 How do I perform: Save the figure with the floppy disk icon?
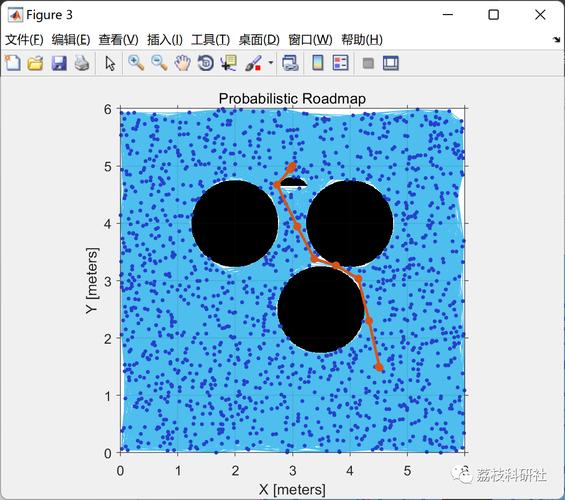pos(59,63)
